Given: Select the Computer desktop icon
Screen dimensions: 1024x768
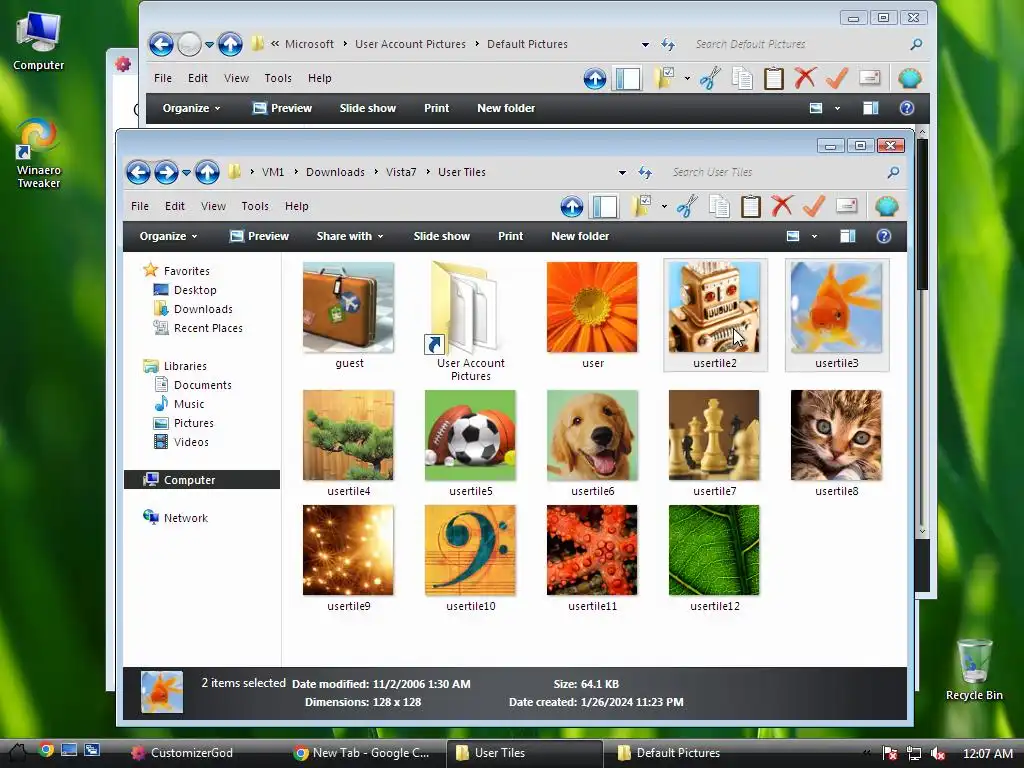Looking at the screenshot, I should (39, 41).
